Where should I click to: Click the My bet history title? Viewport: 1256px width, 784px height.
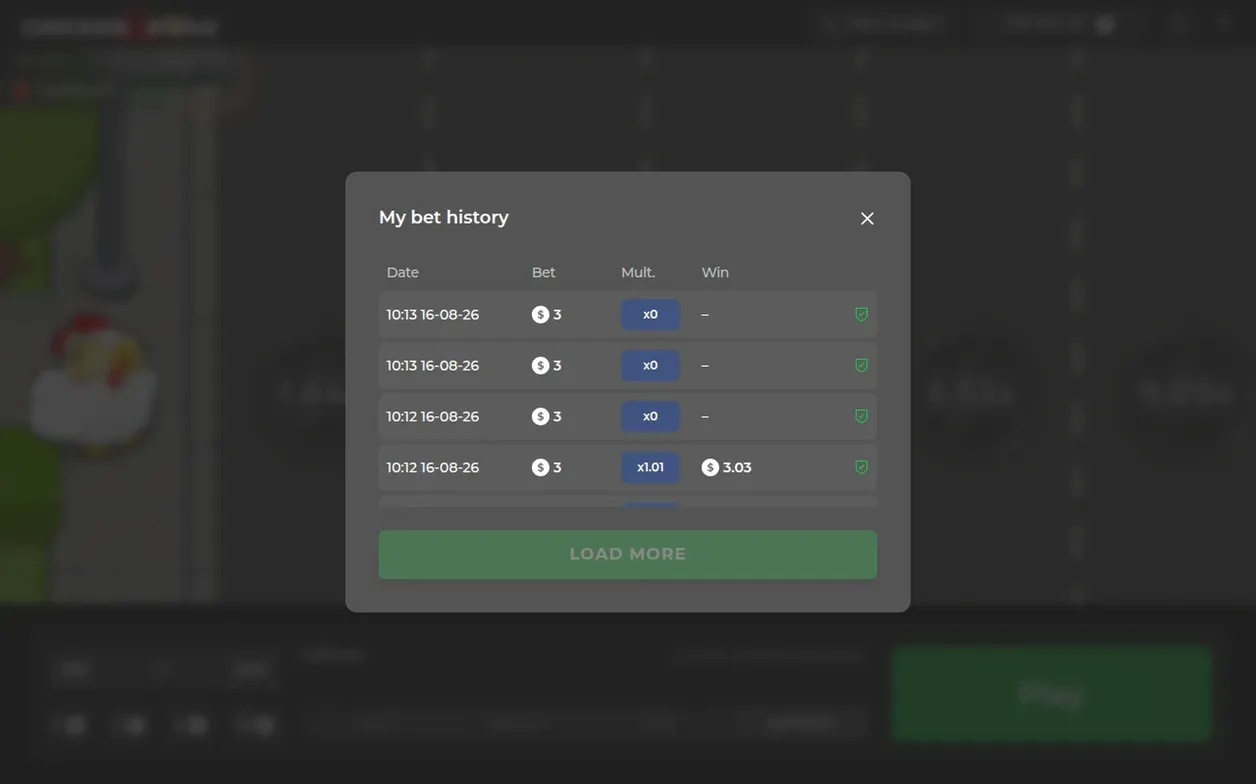pyautogui.click(x=444, y=217)
